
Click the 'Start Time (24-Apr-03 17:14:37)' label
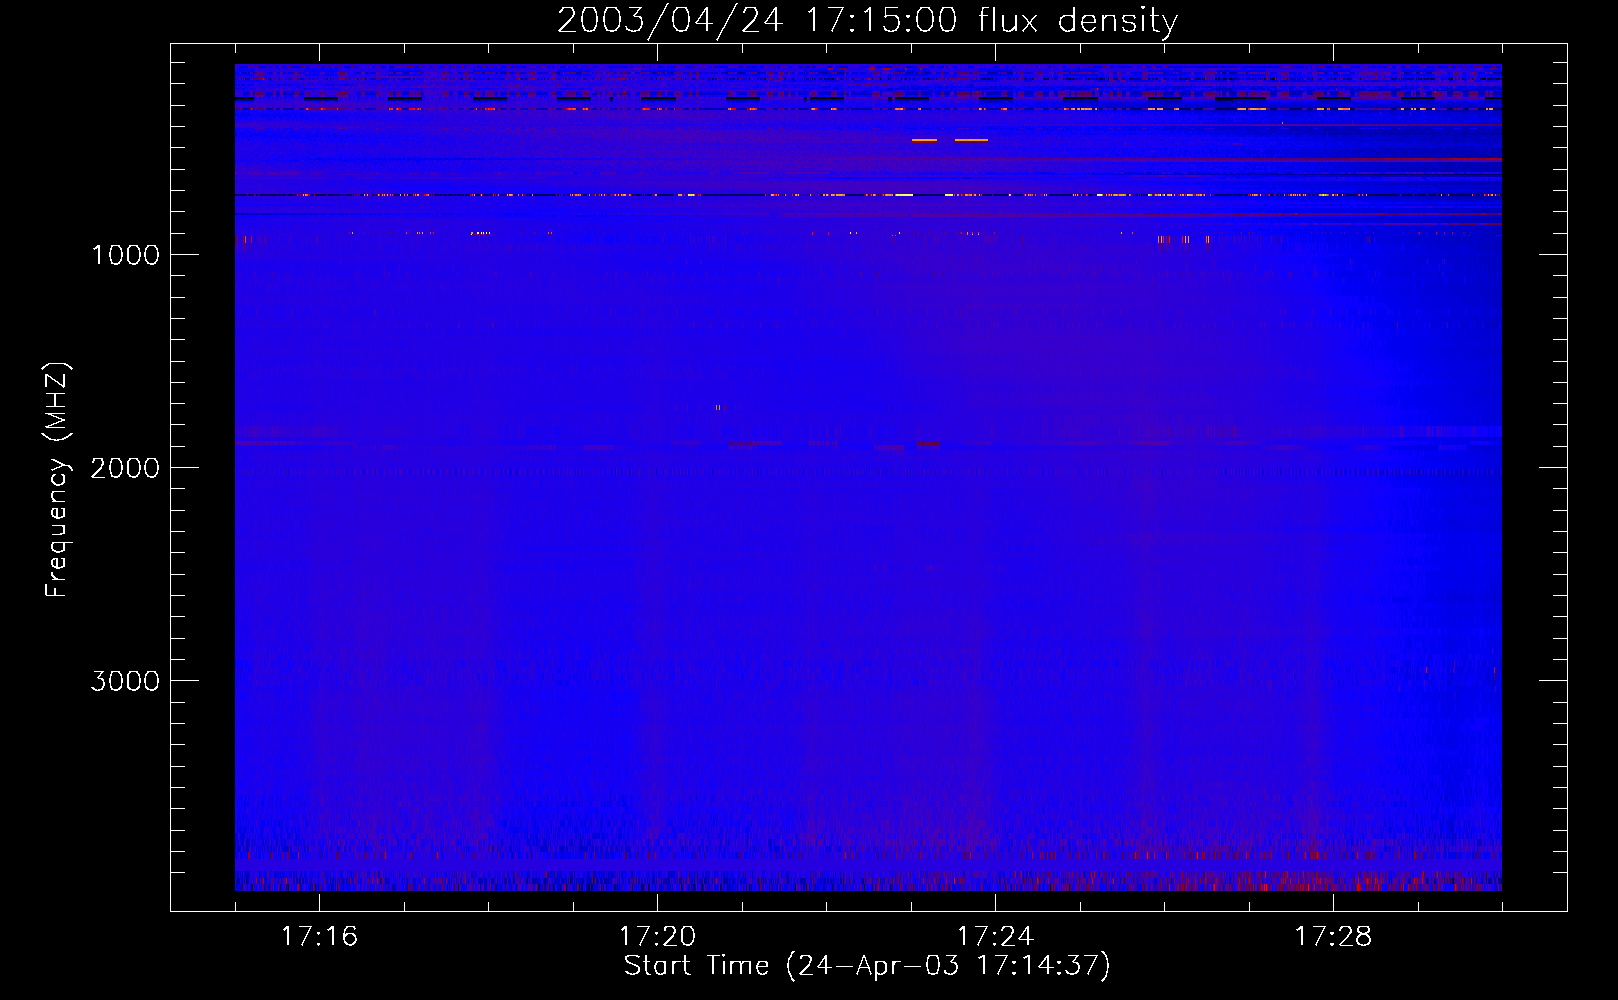point(867,966)
